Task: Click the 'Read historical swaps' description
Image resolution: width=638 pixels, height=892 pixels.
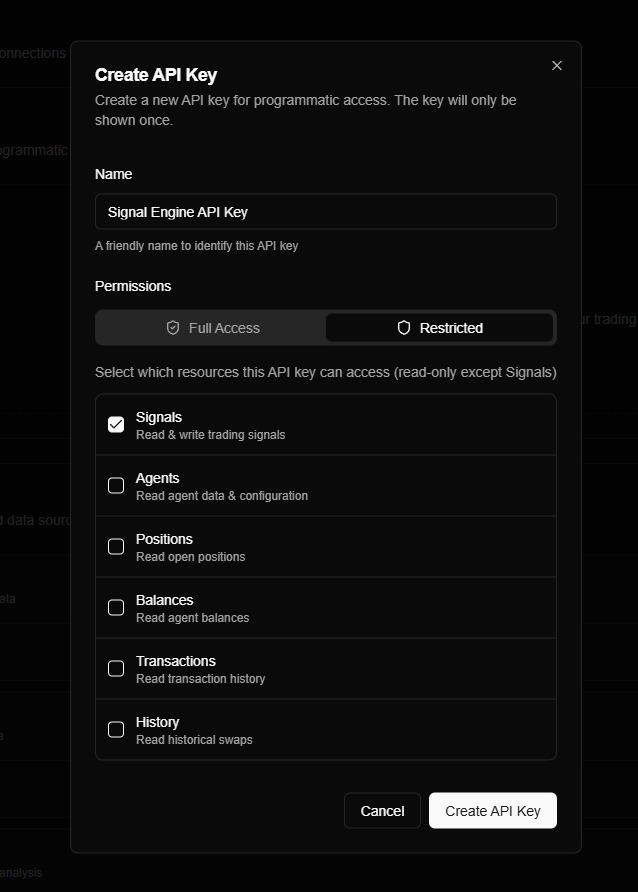Action: 194,740
